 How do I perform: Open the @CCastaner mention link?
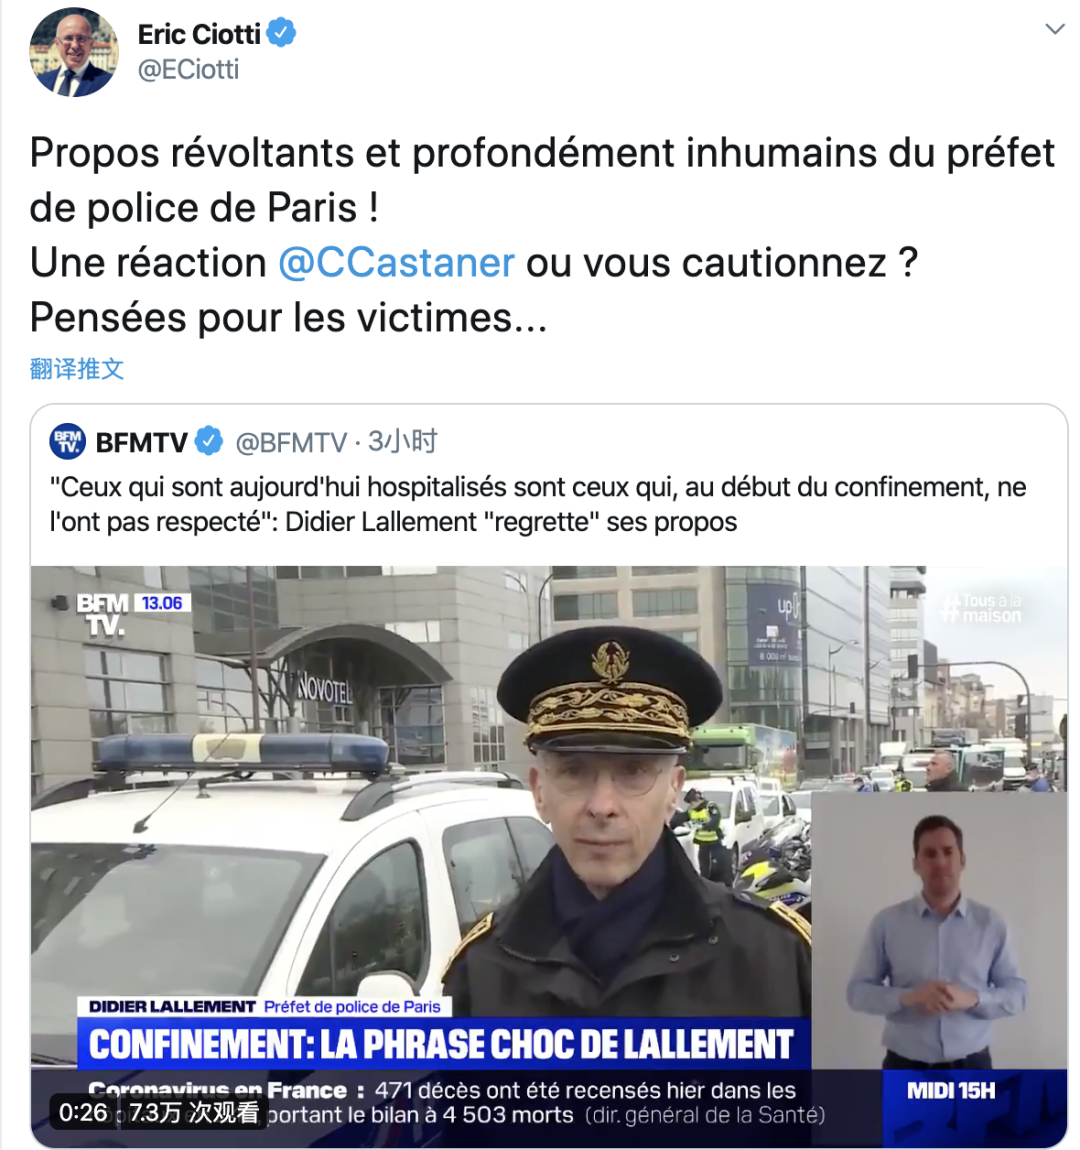[396, 263]
